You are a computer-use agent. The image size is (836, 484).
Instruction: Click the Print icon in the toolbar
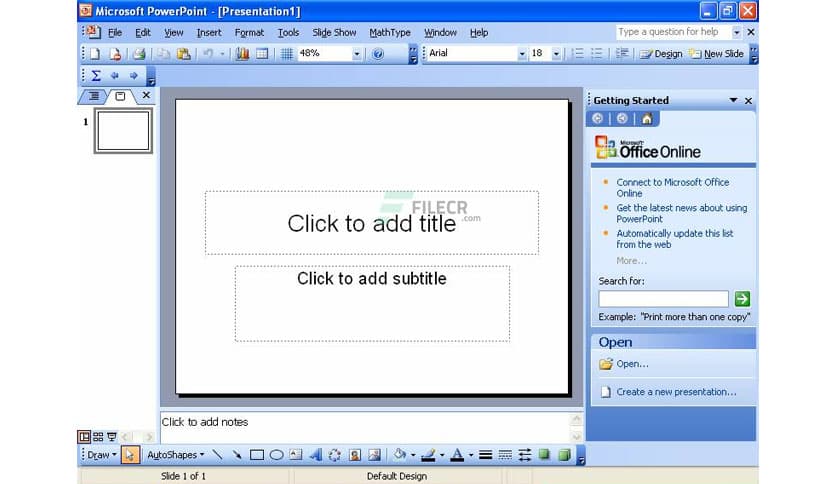click(139, 53)
